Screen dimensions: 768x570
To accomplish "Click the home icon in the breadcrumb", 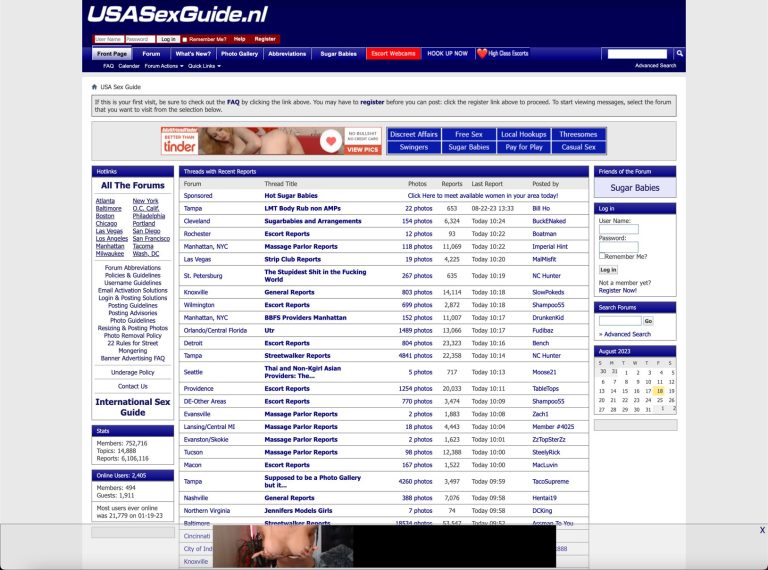I will 94,87.
